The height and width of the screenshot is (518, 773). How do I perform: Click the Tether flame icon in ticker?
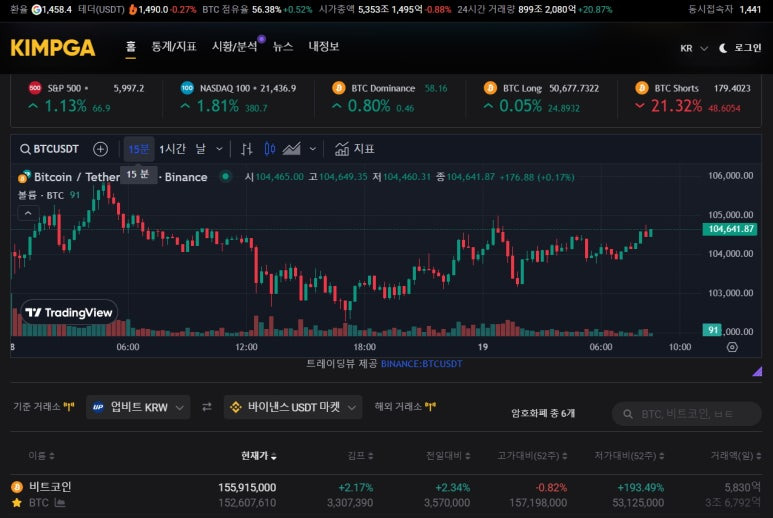pos(133,9)
